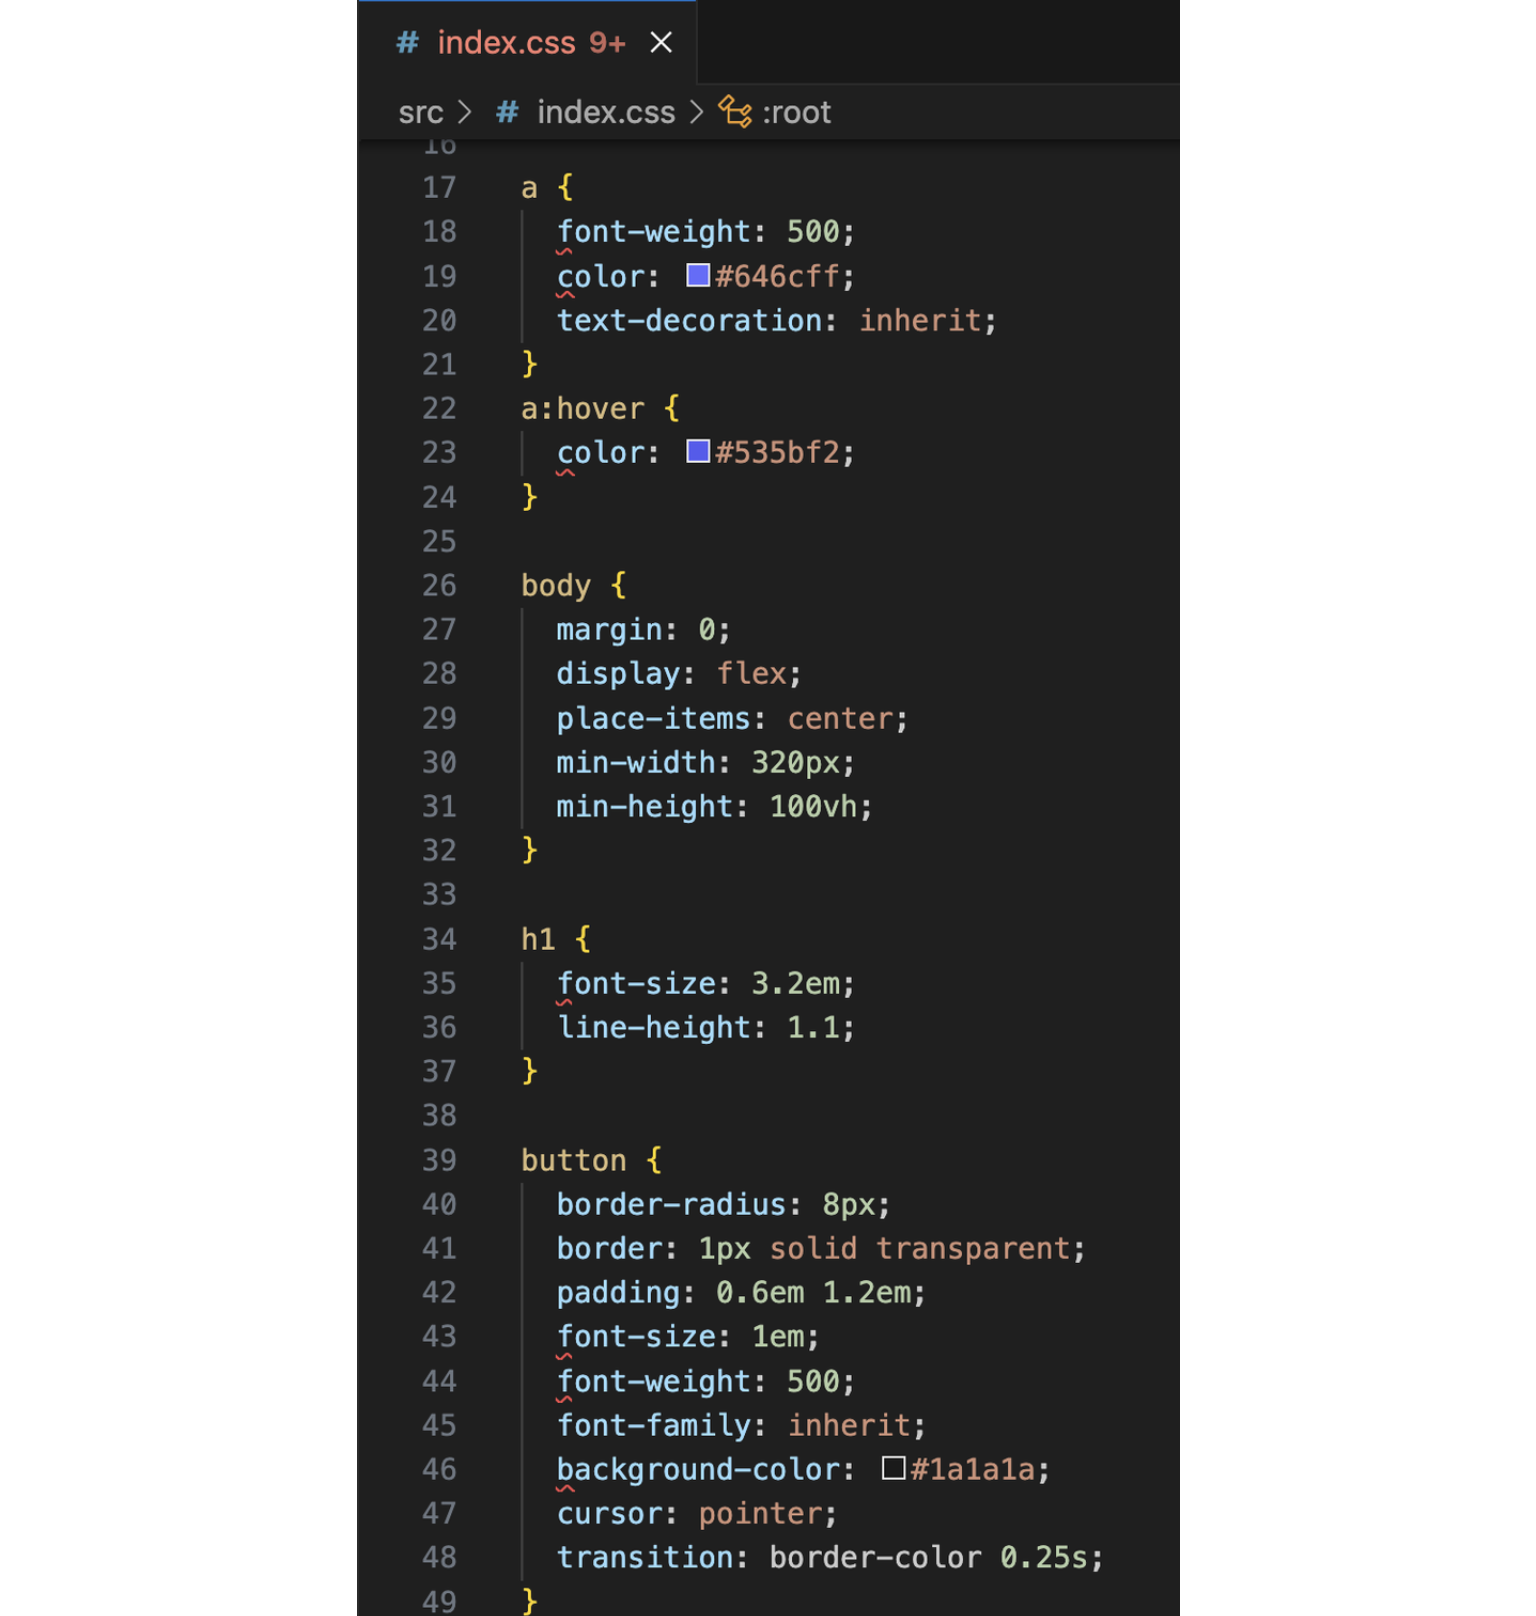This screenshot has height=1616, width=1536.
Task: Open color picker for #646cff swatch
Action: click(698, 275)
